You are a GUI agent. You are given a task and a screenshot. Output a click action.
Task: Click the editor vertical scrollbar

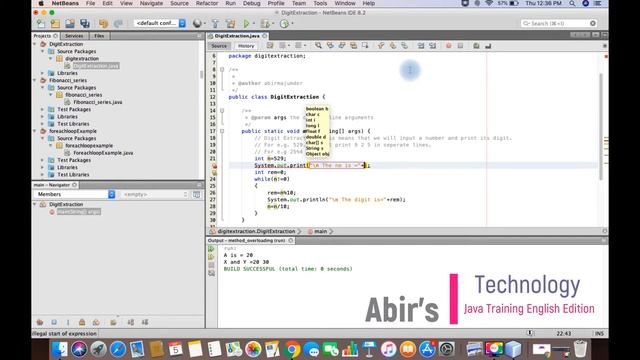click(601, 127)
